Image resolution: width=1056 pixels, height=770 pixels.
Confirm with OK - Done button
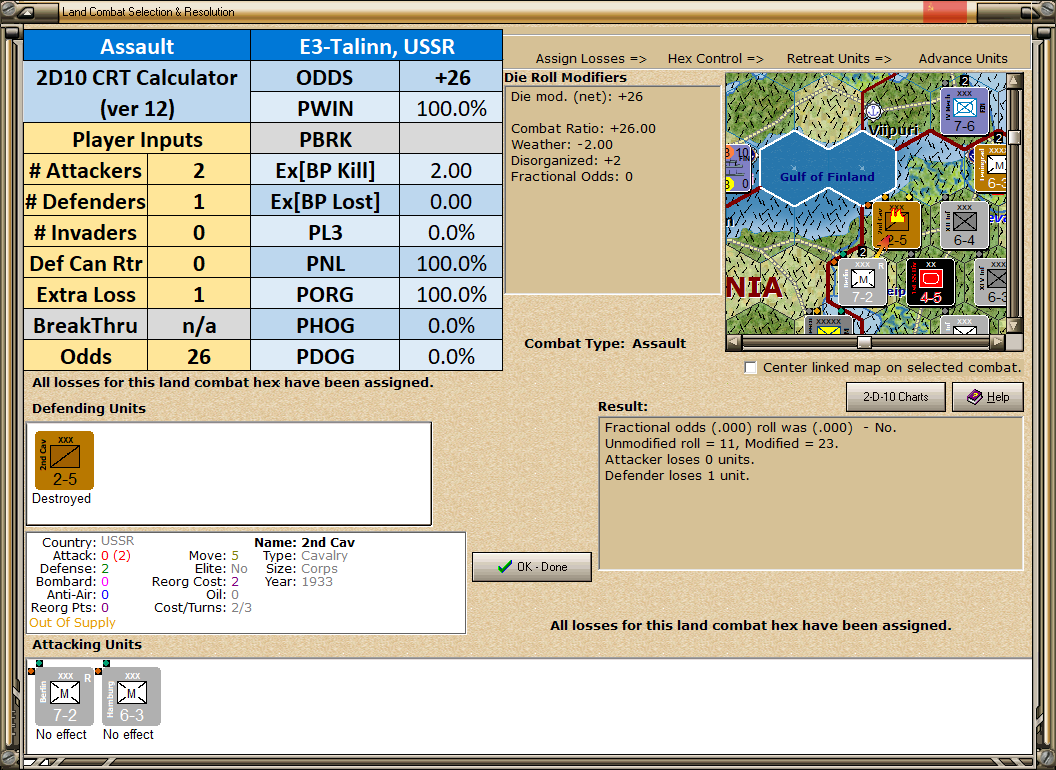click(532, 567)
